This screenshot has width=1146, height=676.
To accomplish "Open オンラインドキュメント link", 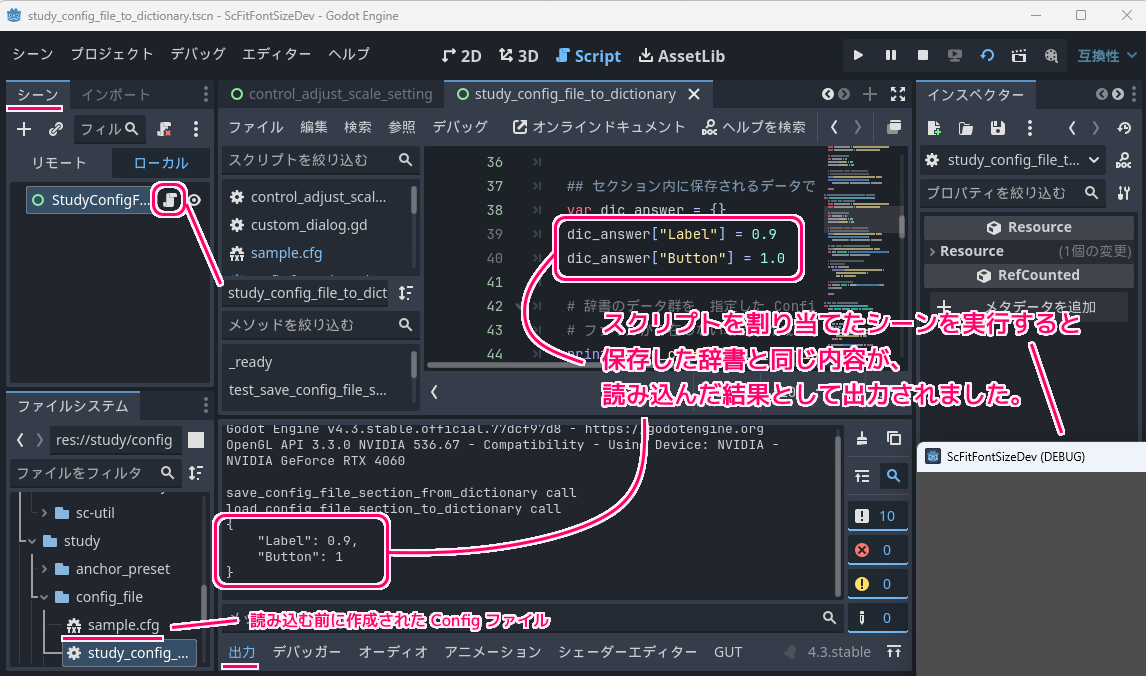I will click(x=599, y=127).
